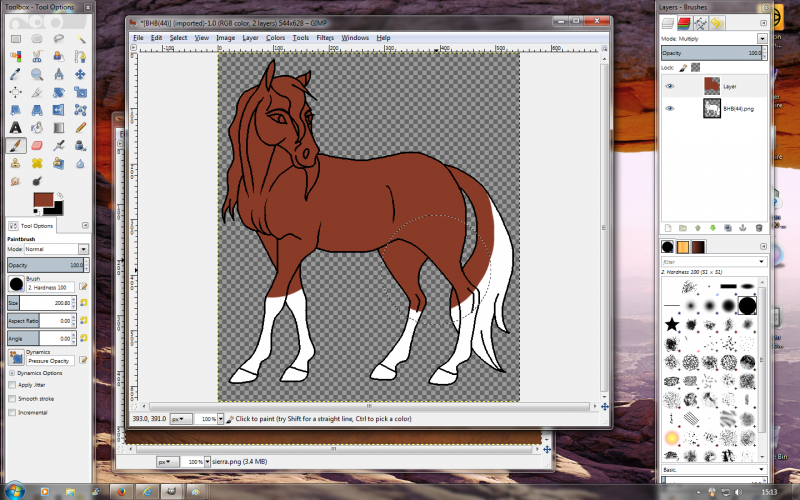Expand the Dynamics Options section
The width and height of the screenshot is (800, 500).
[12, 373]
